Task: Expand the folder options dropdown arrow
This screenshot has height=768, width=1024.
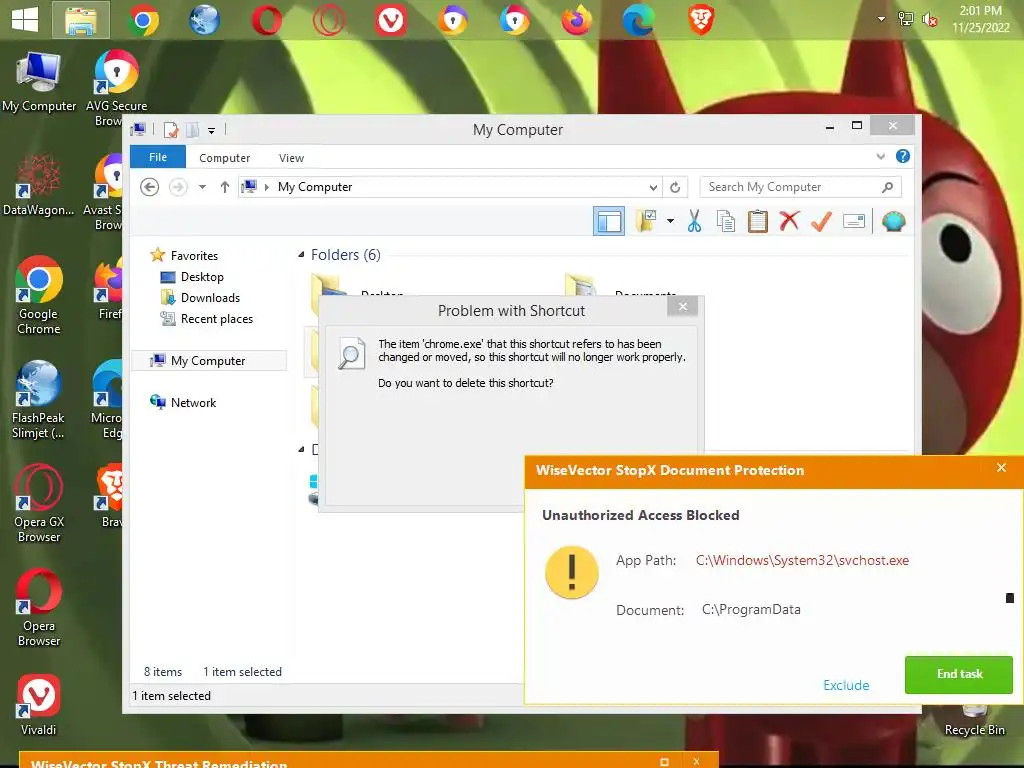Action: click(x=670, y=221)
